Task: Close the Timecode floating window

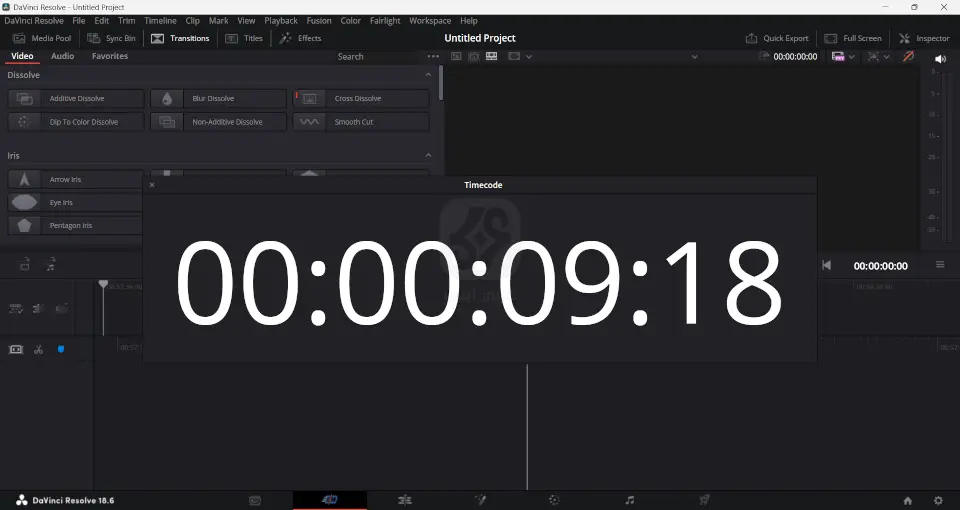Action: pos(152,185)
